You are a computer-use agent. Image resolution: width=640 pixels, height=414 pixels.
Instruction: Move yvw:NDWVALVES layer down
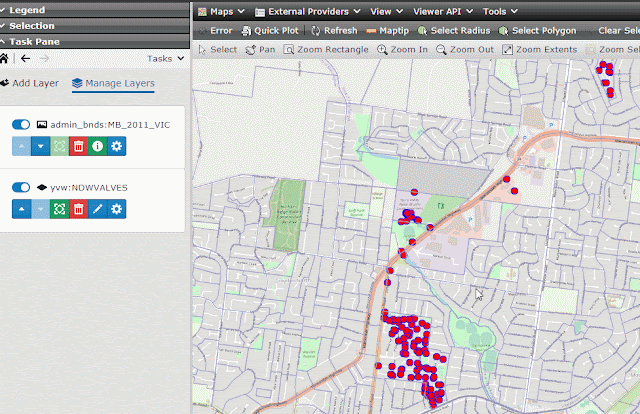40,209
